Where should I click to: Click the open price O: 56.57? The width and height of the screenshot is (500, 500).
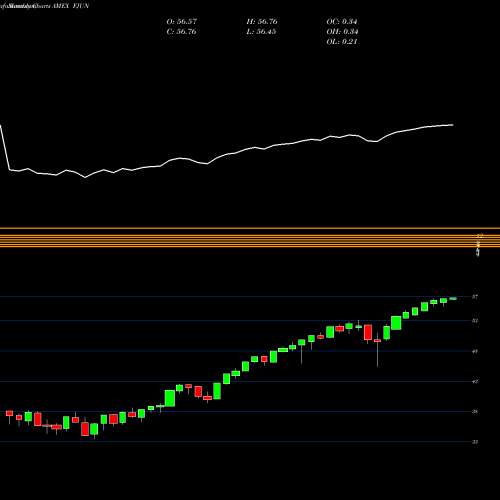[182, 22]
